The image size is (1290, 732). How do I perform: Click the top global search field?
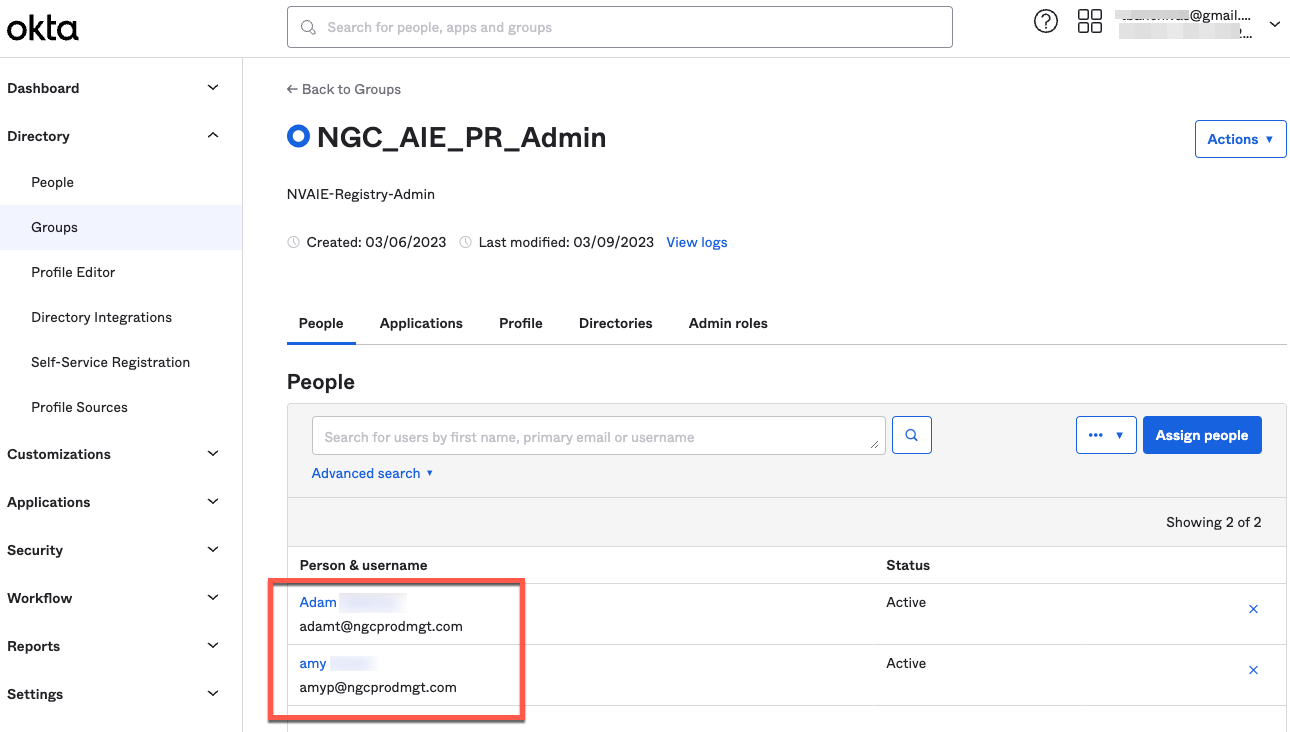[620, 28]
